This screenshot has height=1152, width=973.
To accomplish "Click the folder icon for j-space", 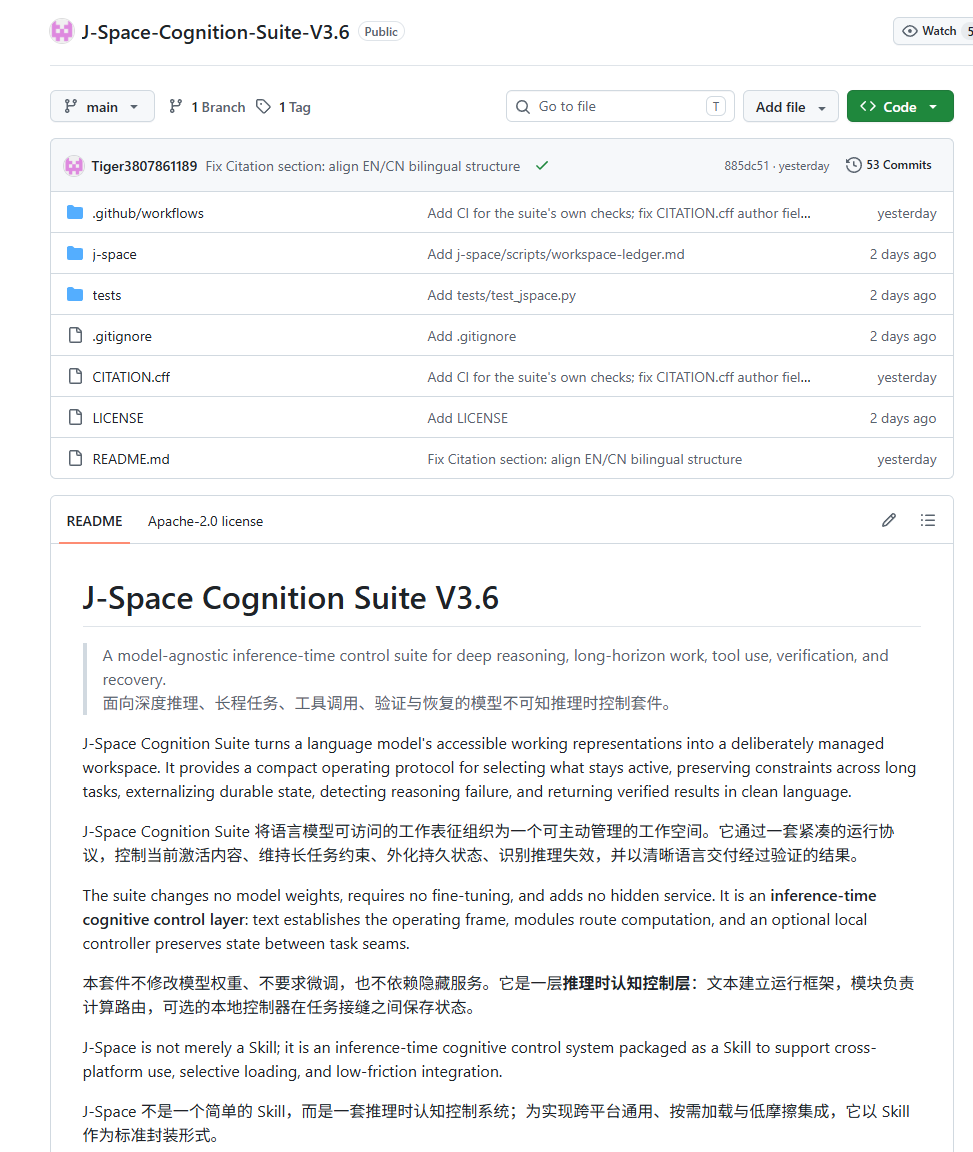I will (x=75, y=253).
